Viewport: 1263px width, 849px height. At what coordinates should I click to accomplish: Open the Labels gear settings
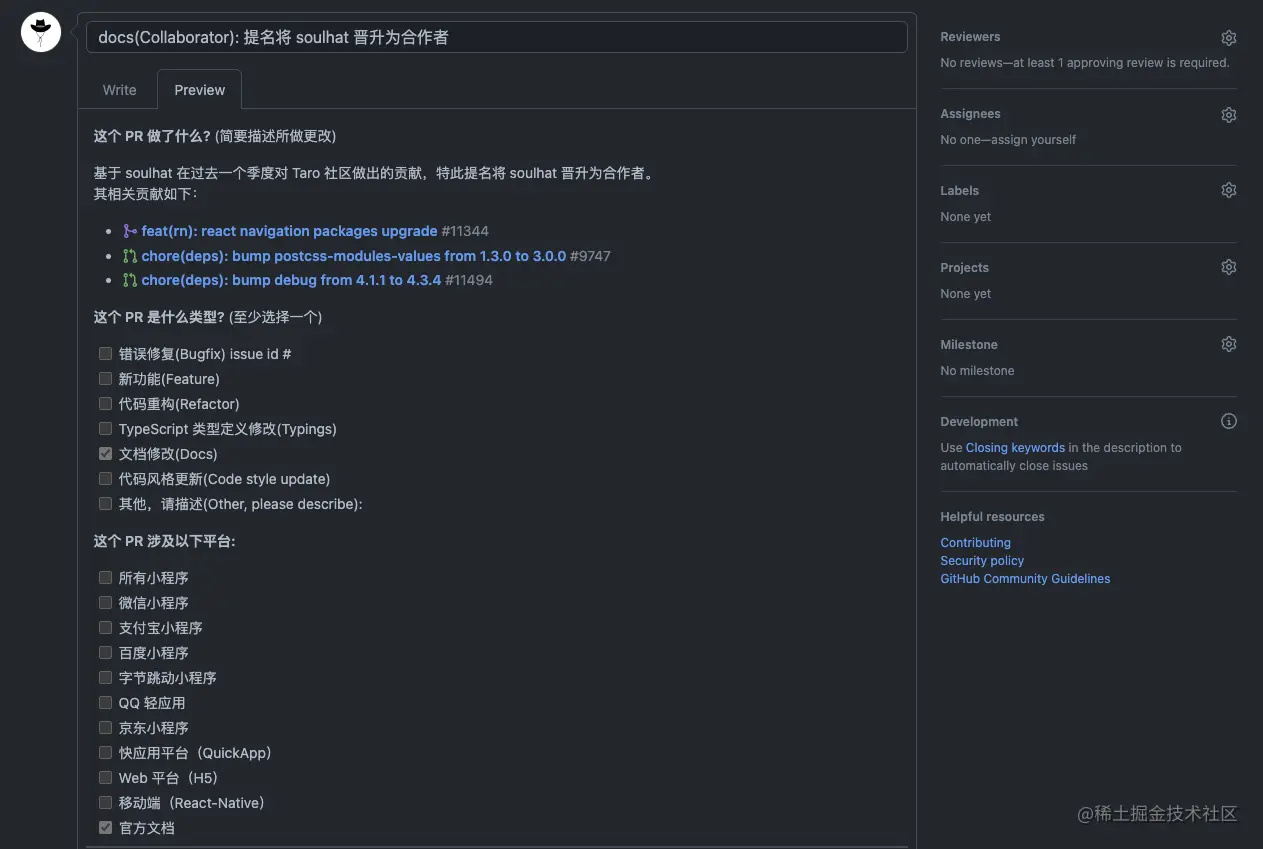tap(1229, 190)
